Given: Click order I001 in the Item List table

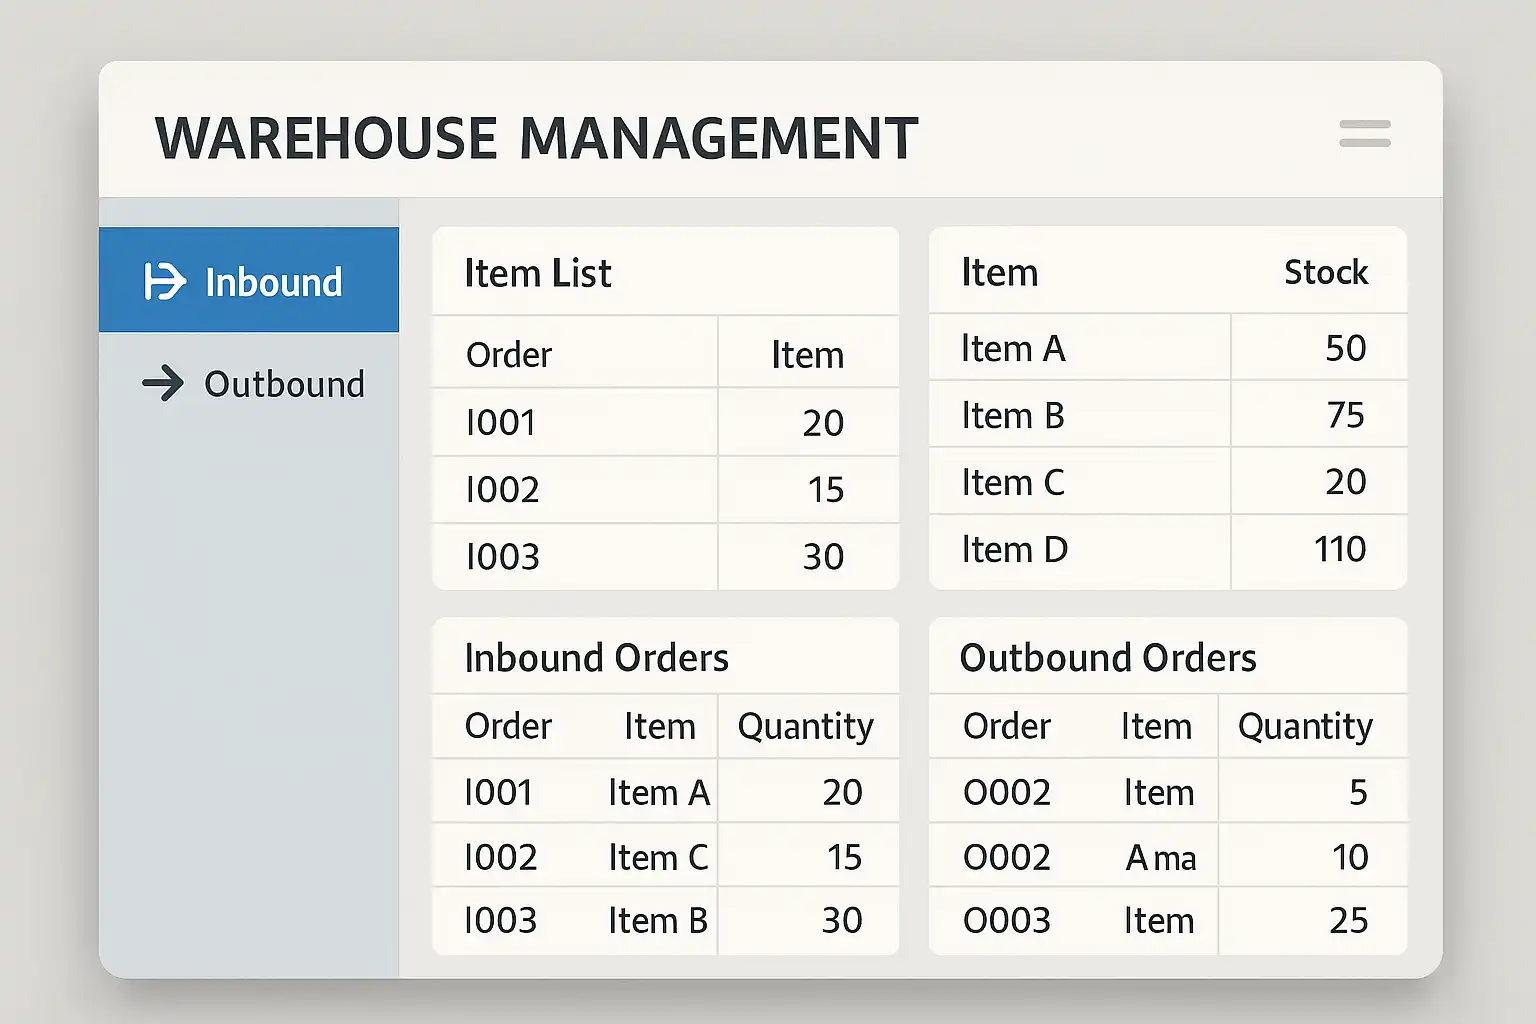Looking at the screenshot, I should tap(501, 423).
